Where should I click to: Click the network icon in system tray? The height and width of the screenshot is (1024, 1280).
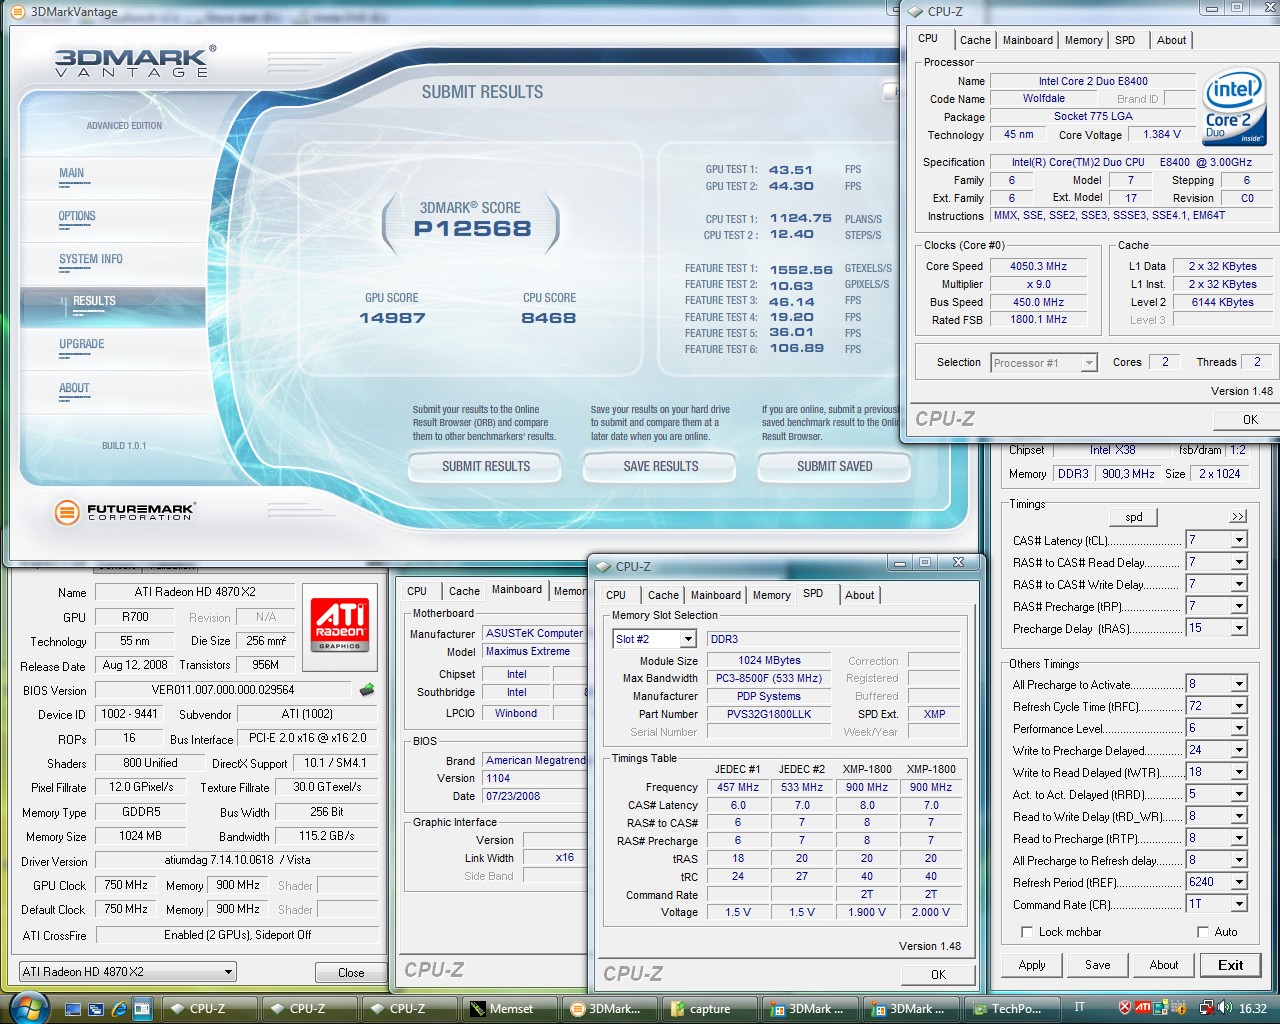(1206, 1008)
